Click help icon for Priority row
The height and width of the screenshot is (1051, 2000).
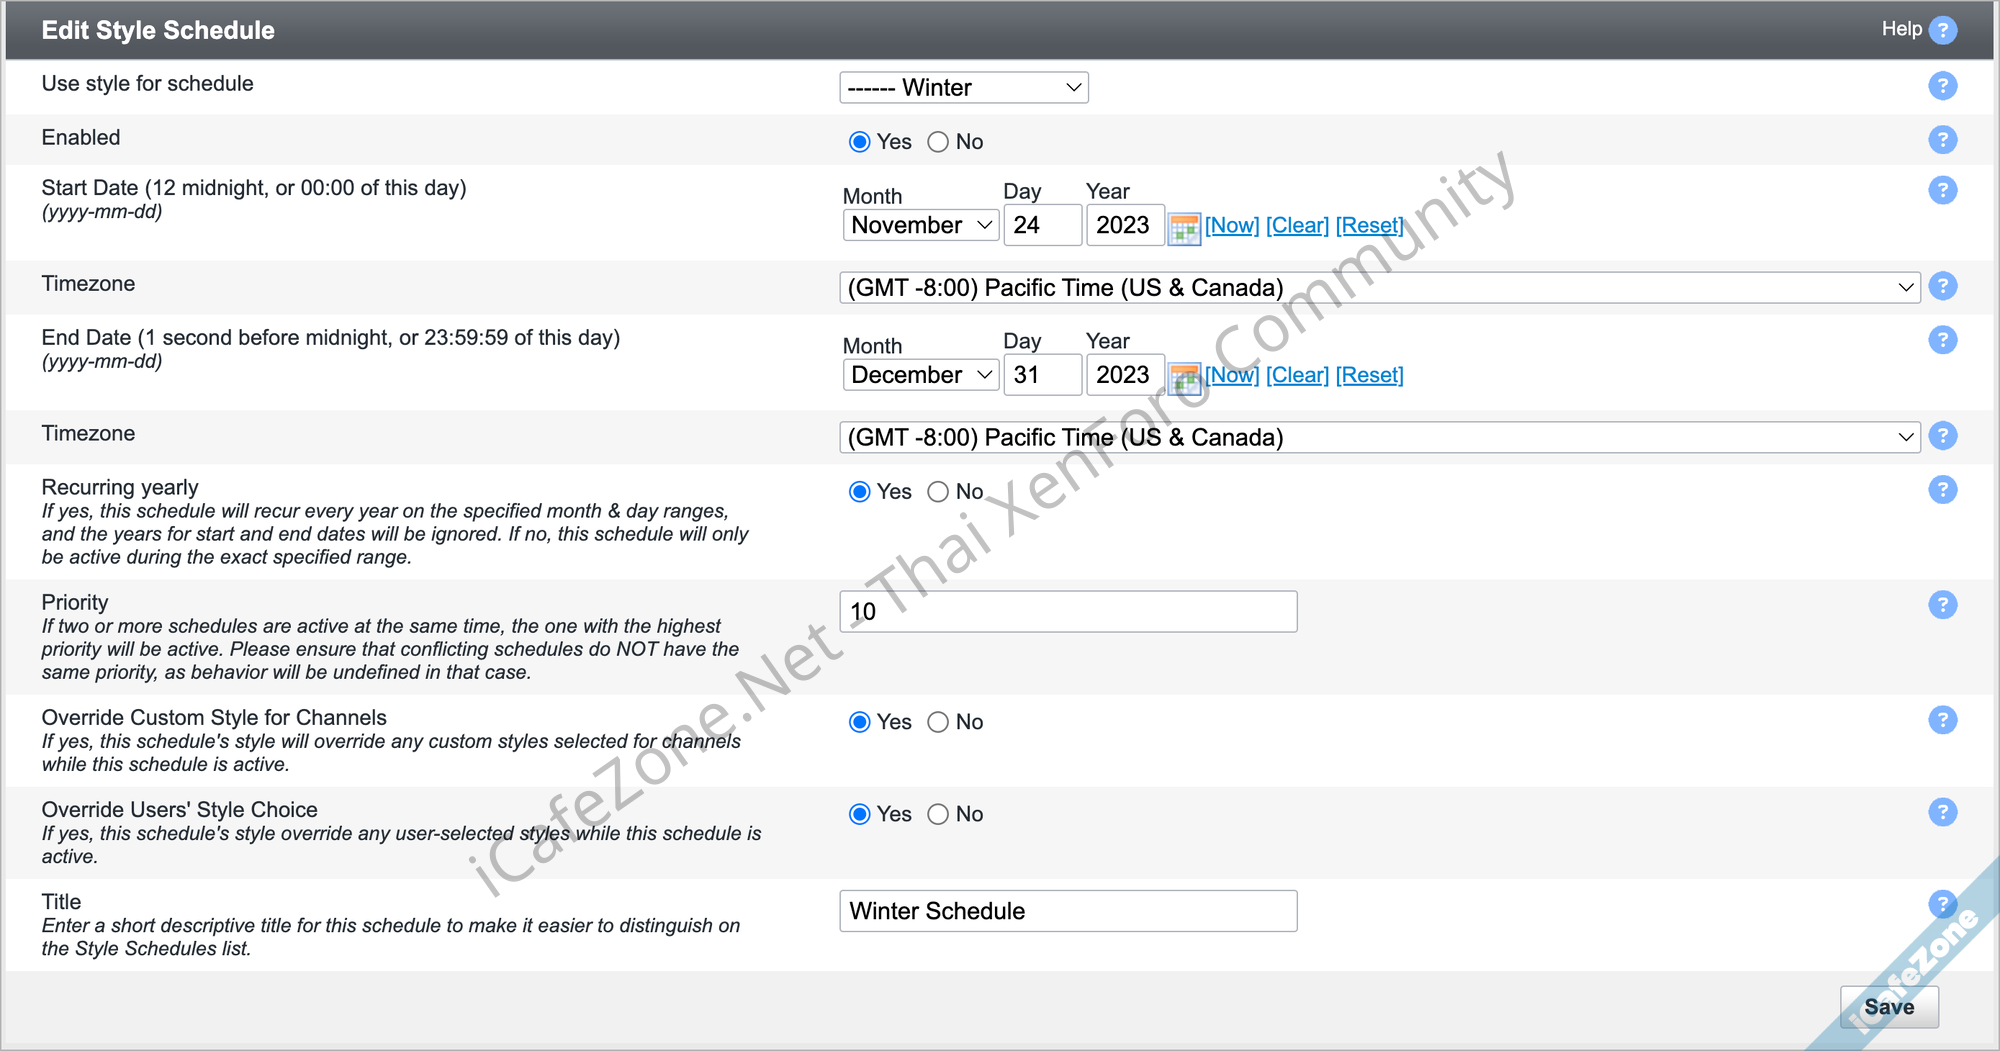(1942, 605)
